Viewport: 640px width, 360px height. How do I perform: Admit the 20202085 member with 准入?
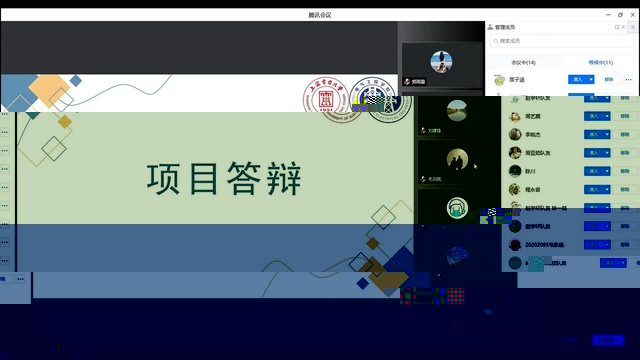tap(594, 244)
